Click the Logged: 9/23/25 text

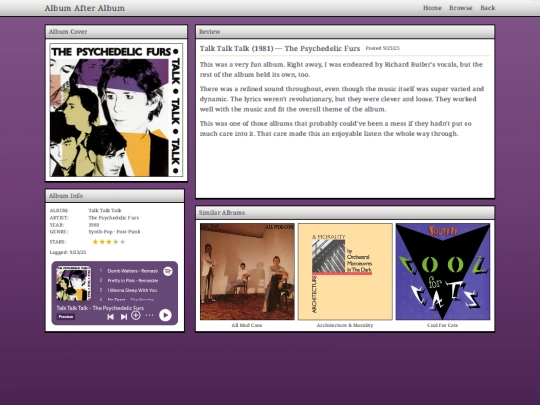click(68, 252)
